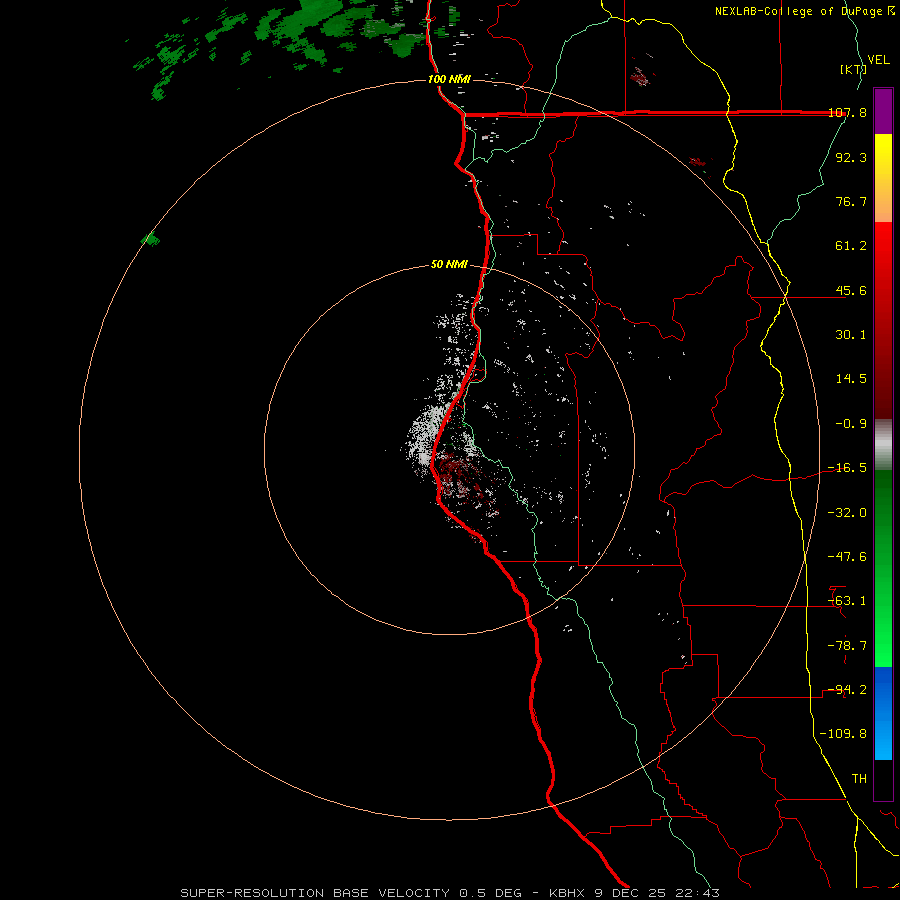Click the -47.6 velocity scale value

click(847, 557)
